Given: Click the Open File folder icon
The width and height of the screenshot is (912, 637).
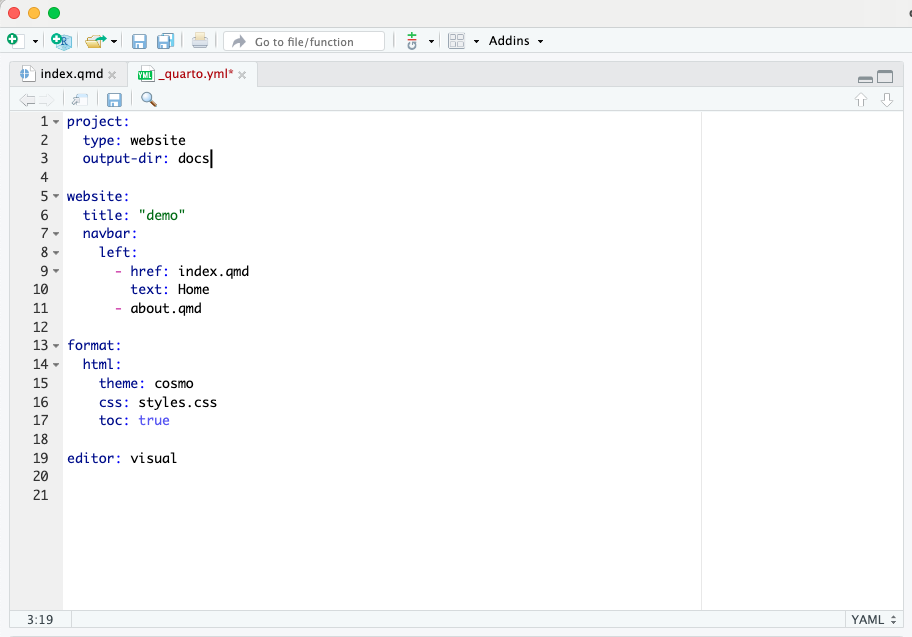Looking at the screenshot, I should coord(96,41).
